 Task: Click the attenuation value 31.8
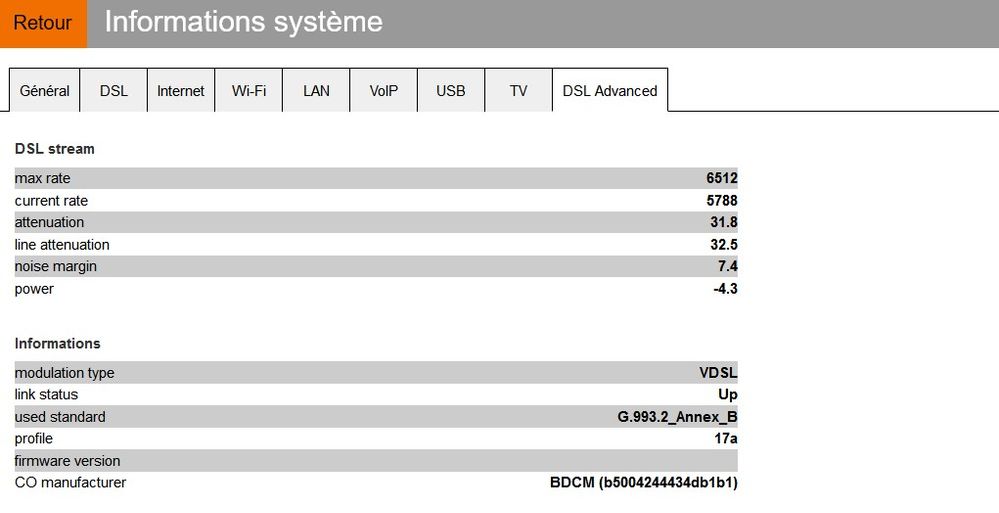(724, 223)
